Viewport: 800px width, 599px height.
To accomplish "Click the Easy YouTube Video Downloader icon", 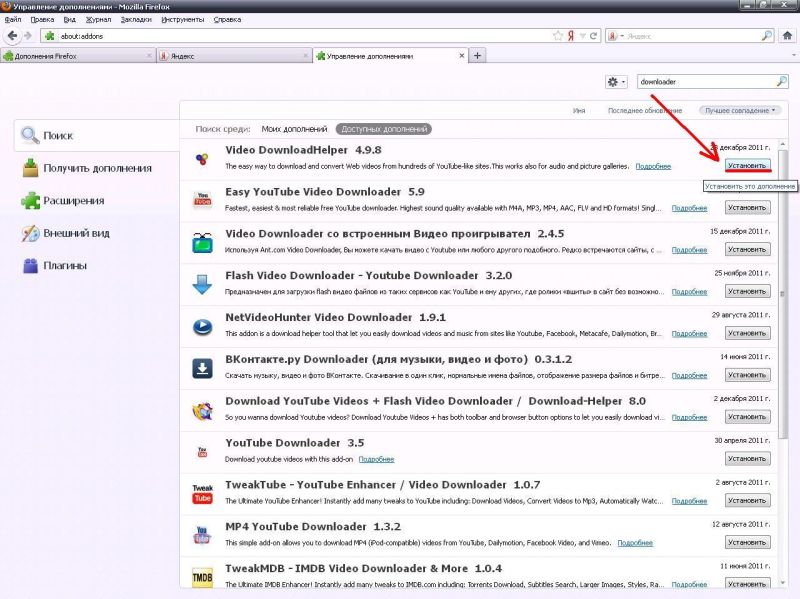I will coord(202,200).
